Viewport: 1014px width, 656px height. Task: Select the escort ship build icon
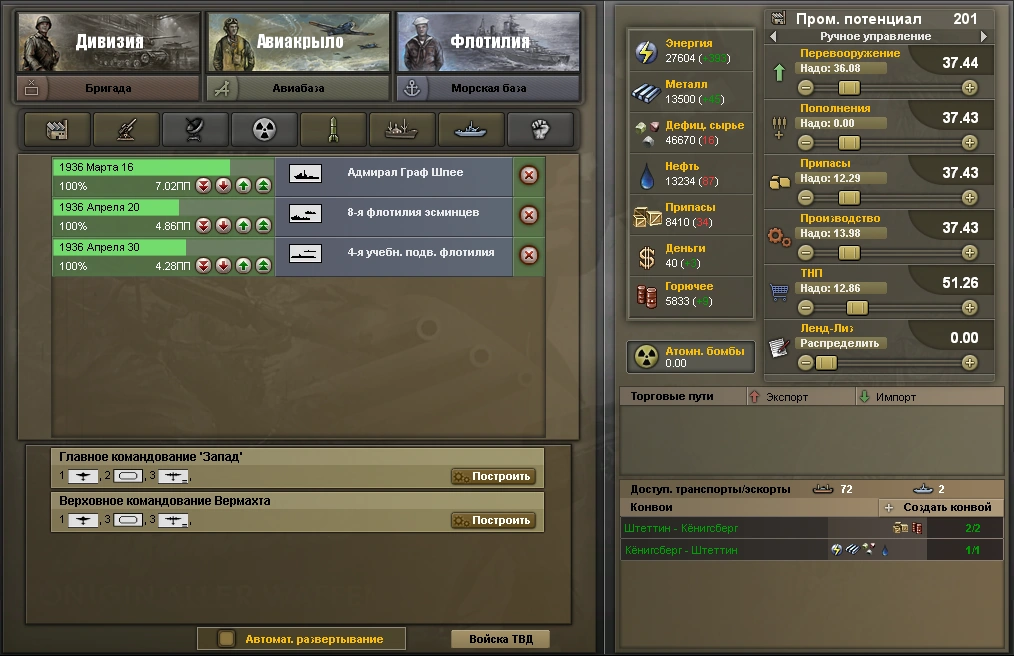(471, 130)
